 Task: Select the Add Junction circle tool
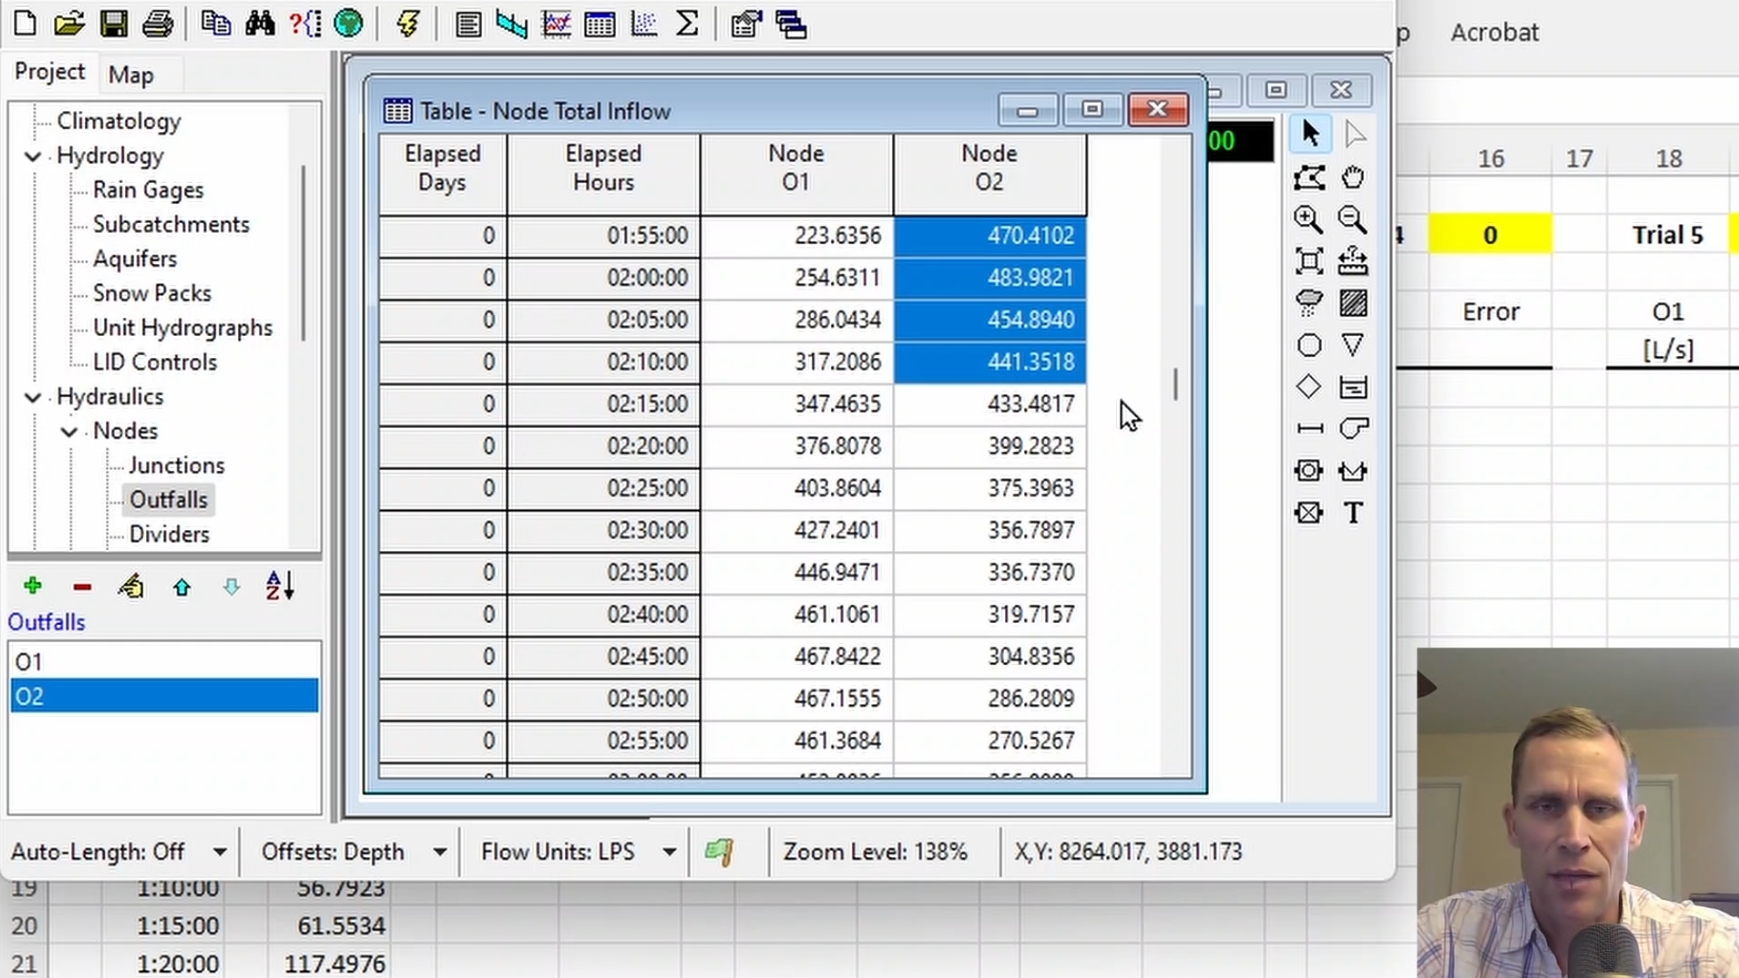coord(1308,345)
